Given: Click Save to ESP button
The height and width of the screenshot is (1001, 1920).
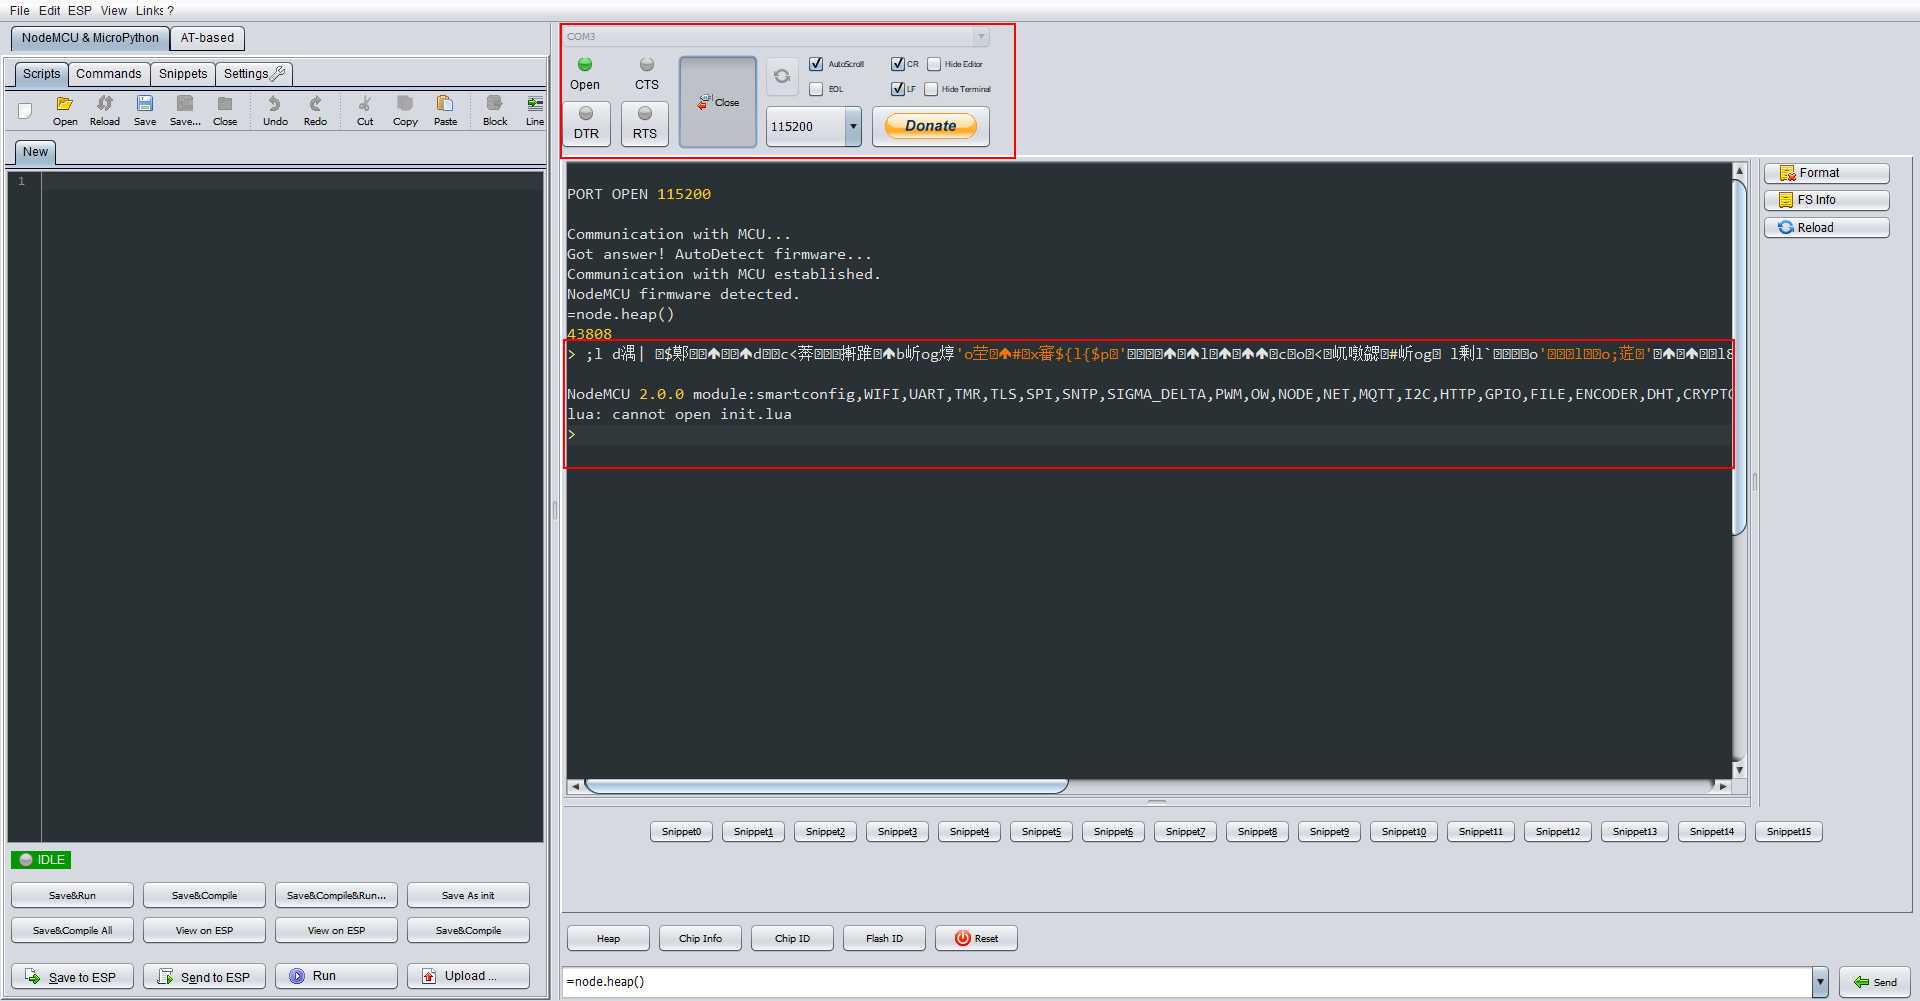Looking at the screenshot, I should tap(72, 977).
